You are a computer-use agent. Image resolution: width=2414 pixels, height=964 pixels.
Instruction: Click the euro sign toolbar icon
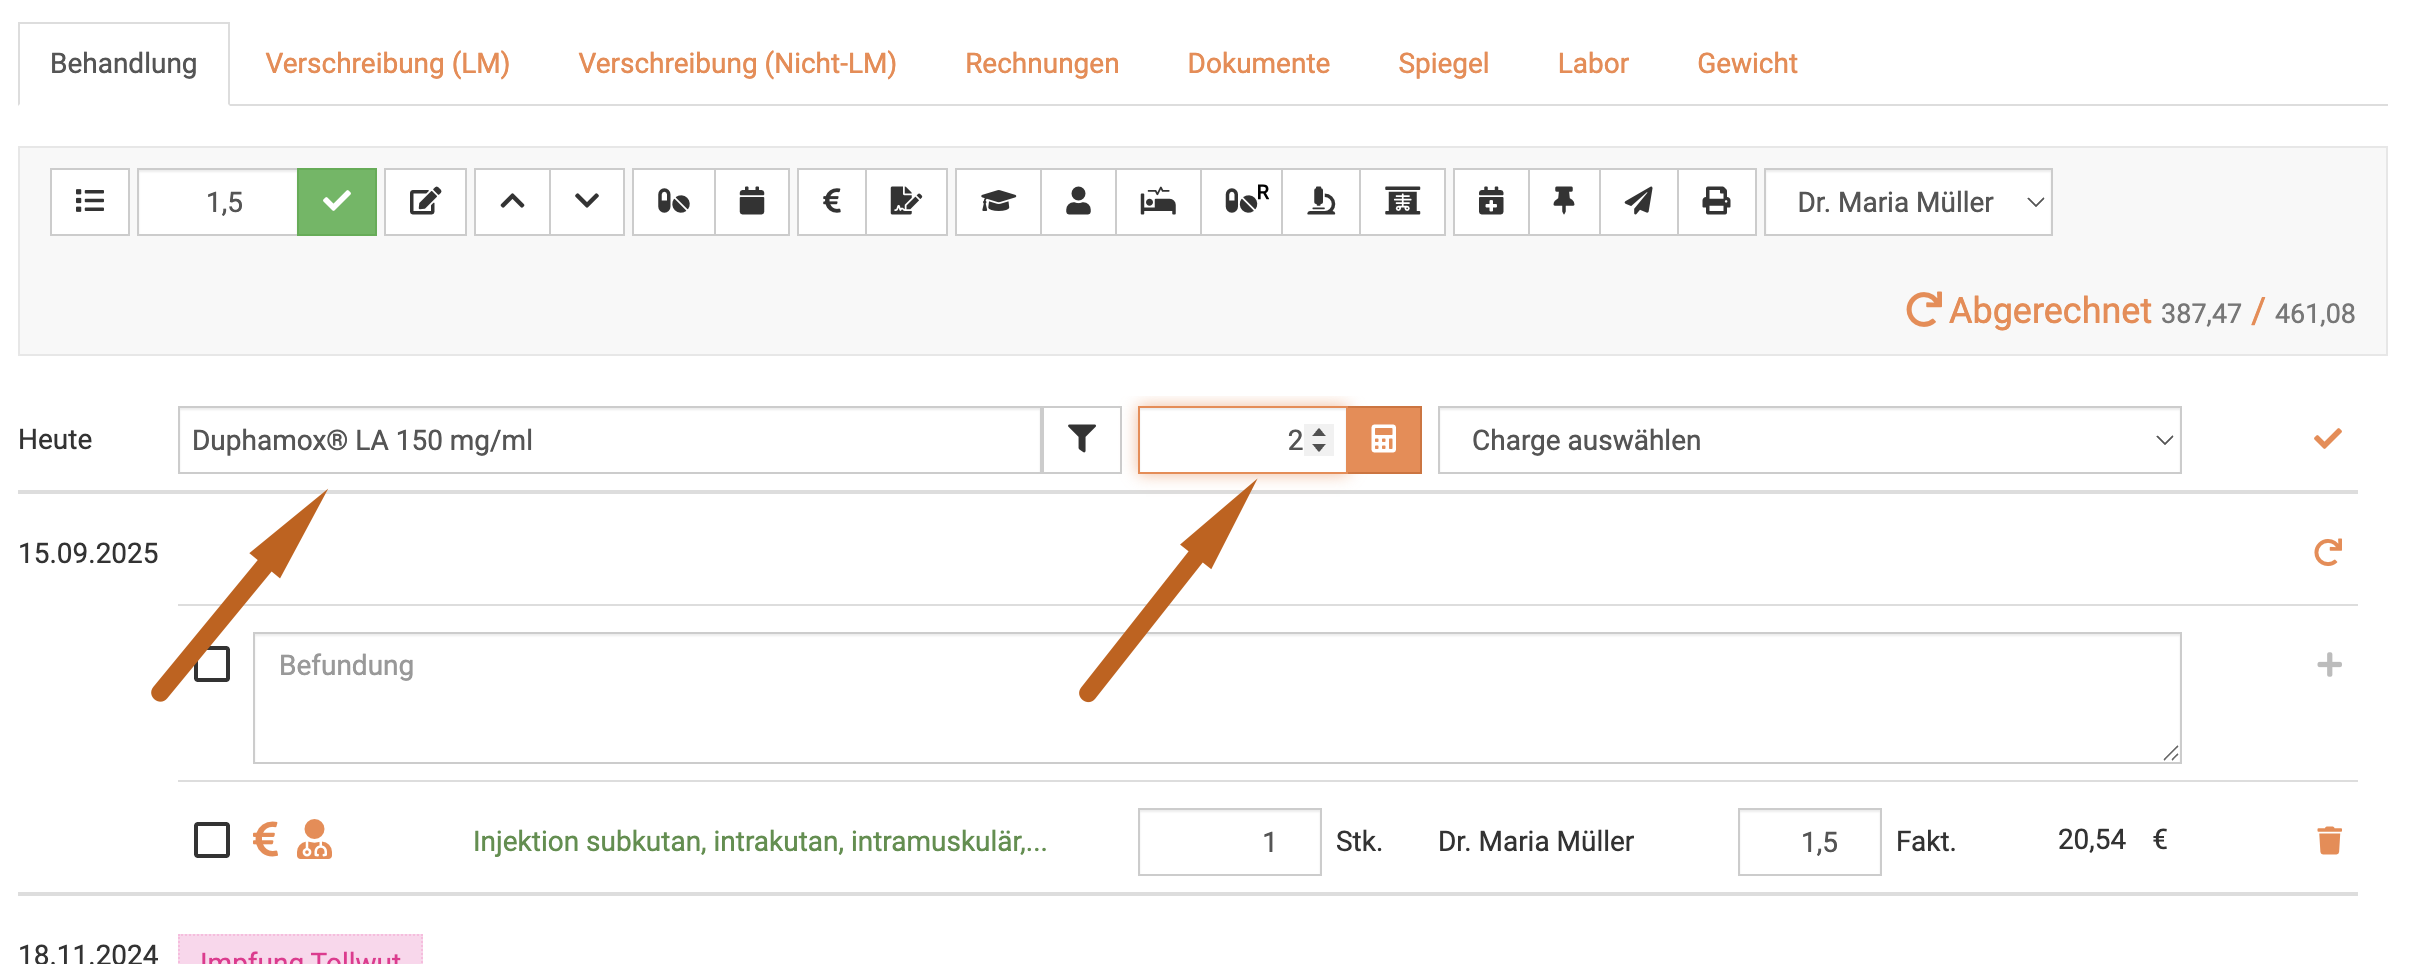[831, 202]
